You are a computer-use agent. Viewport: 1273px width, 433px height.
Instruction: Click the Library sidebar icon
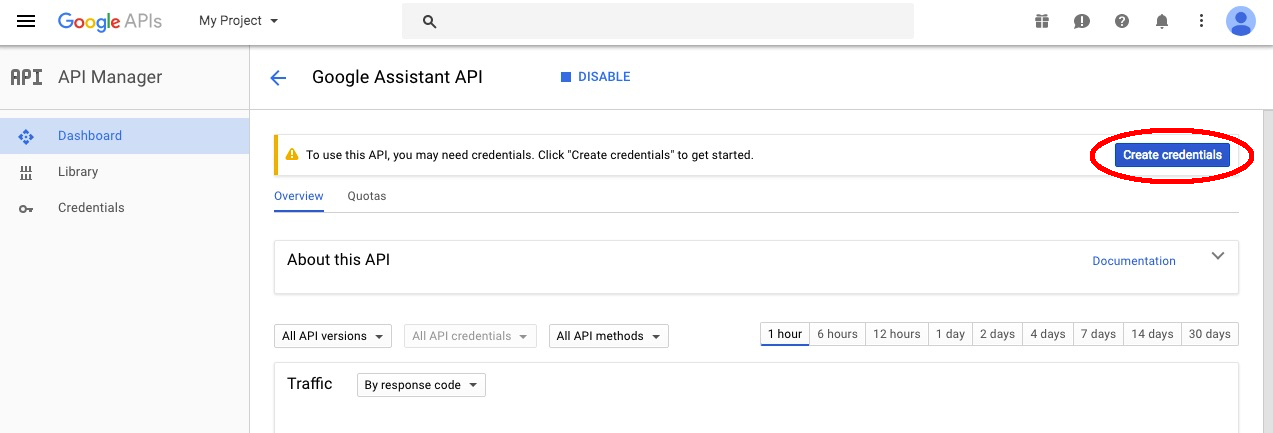26,172
